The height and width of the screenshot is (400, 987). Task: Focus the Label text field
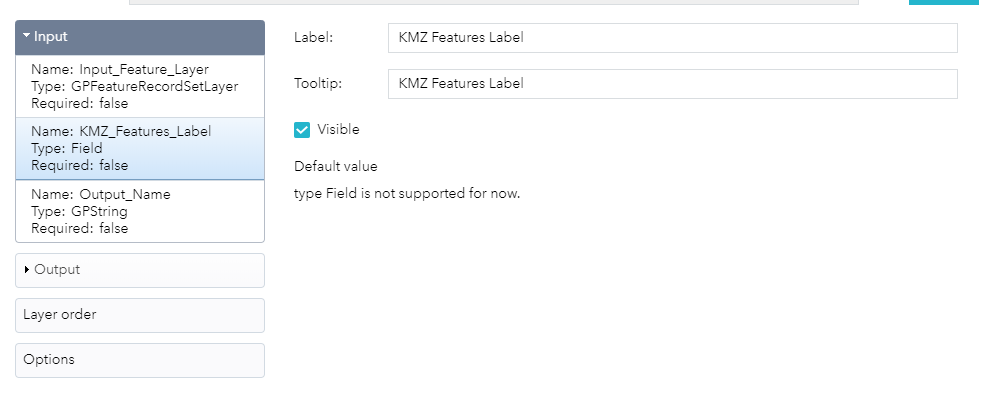pyautogui.click(x=672, y=38)
